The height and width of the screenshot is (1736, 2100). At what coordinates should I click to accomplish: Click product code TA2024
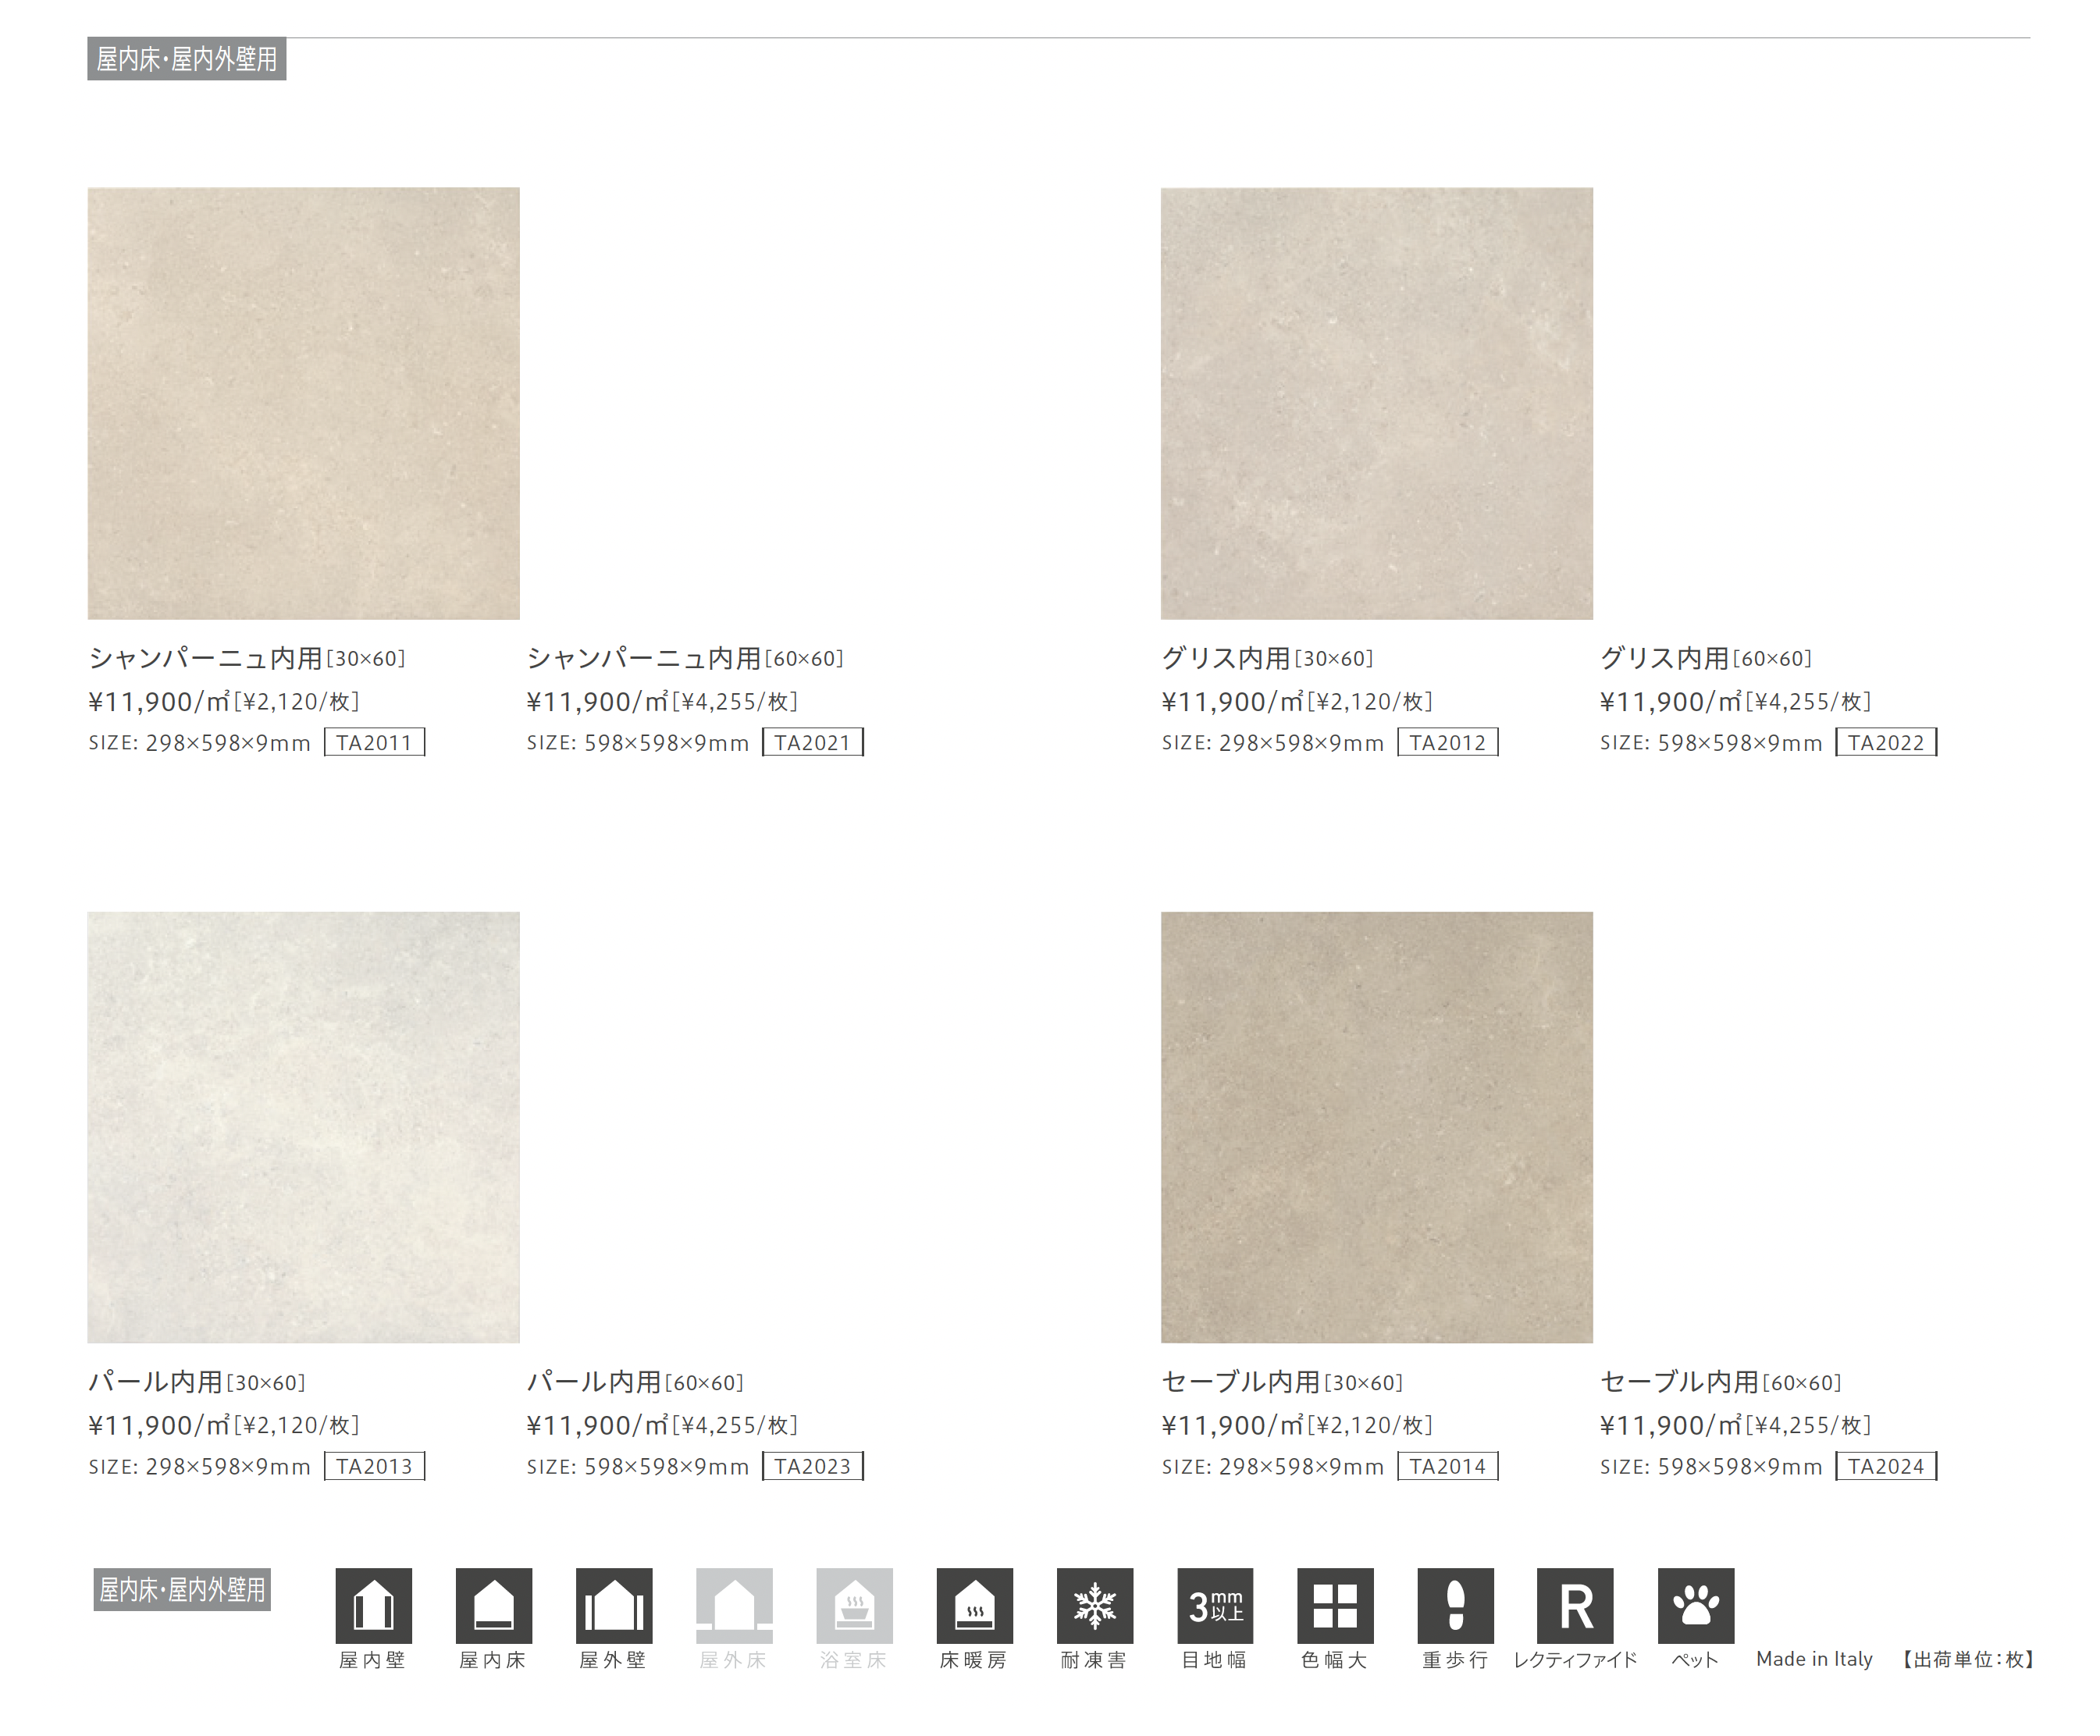1885,1466
